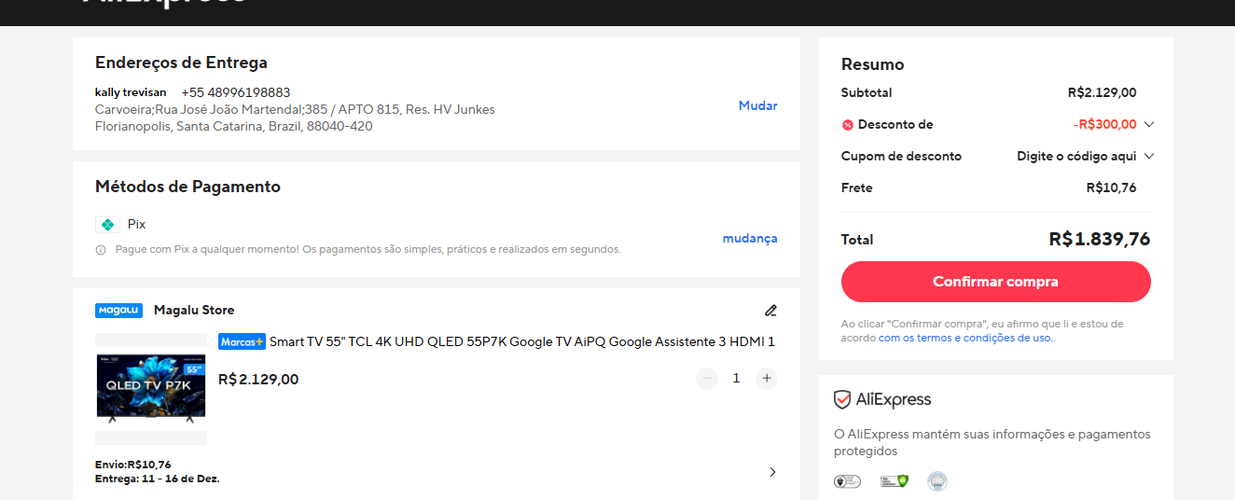
Task: Open shipping options via the right chevron
Action: 772,472
